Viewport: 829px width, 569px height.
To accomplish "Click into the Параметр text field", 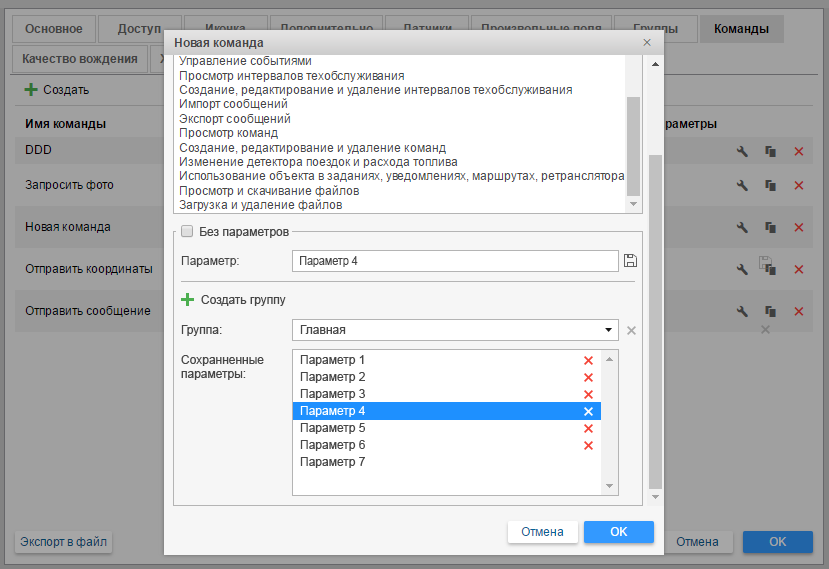I will (x=455, y=261).
